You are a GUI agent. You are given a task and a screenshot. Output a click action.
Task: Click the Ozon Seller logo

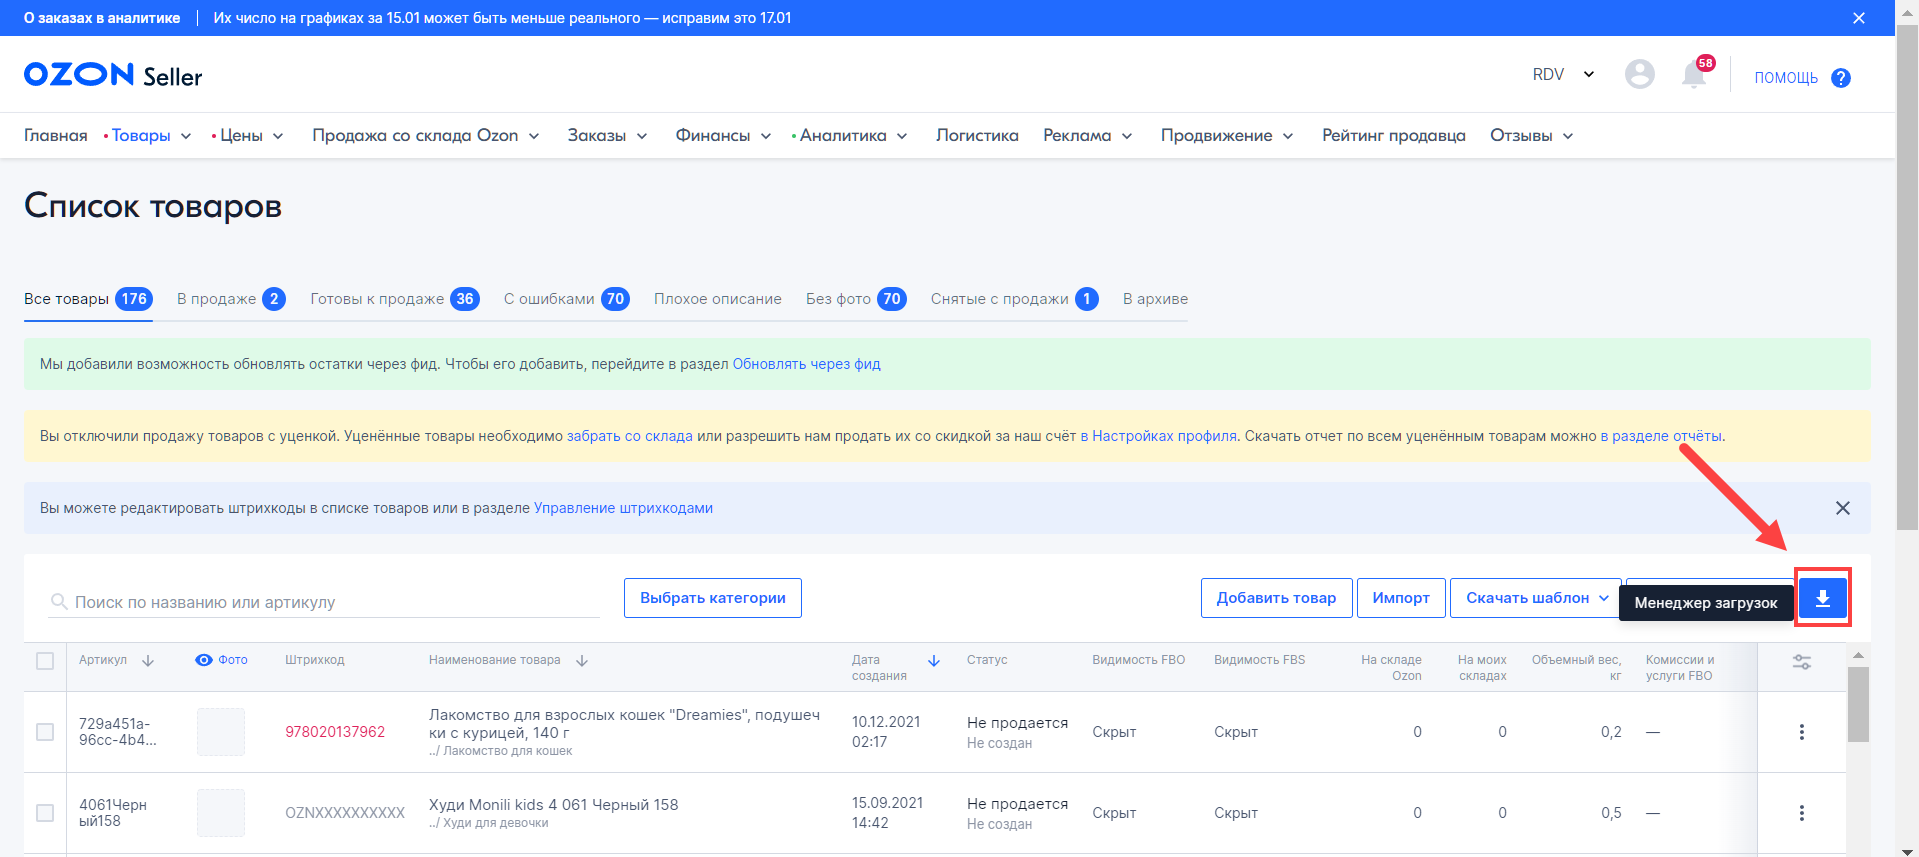pyautogui.click(x=113, y=75)
